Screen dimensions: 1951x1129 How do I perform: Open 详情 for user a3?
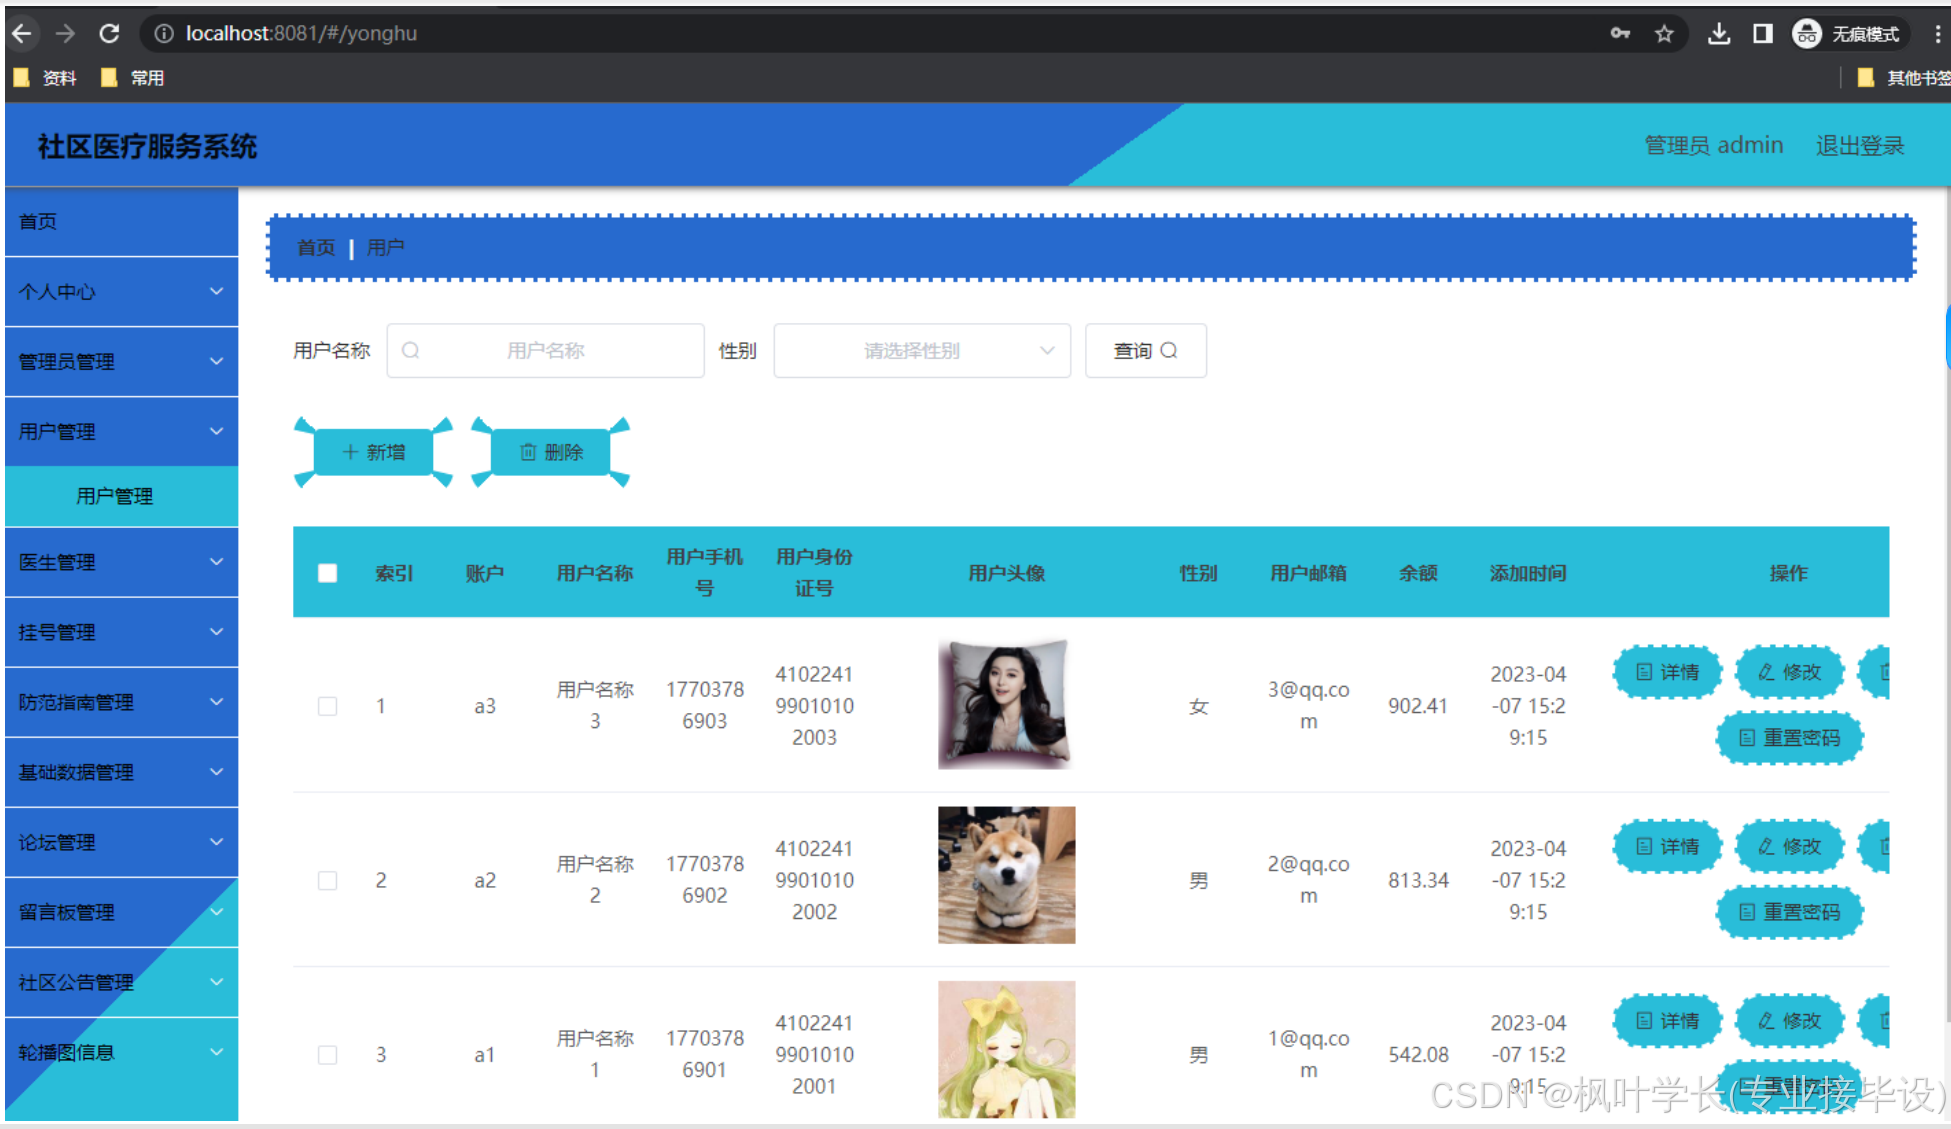click(x=1667, y=672)
